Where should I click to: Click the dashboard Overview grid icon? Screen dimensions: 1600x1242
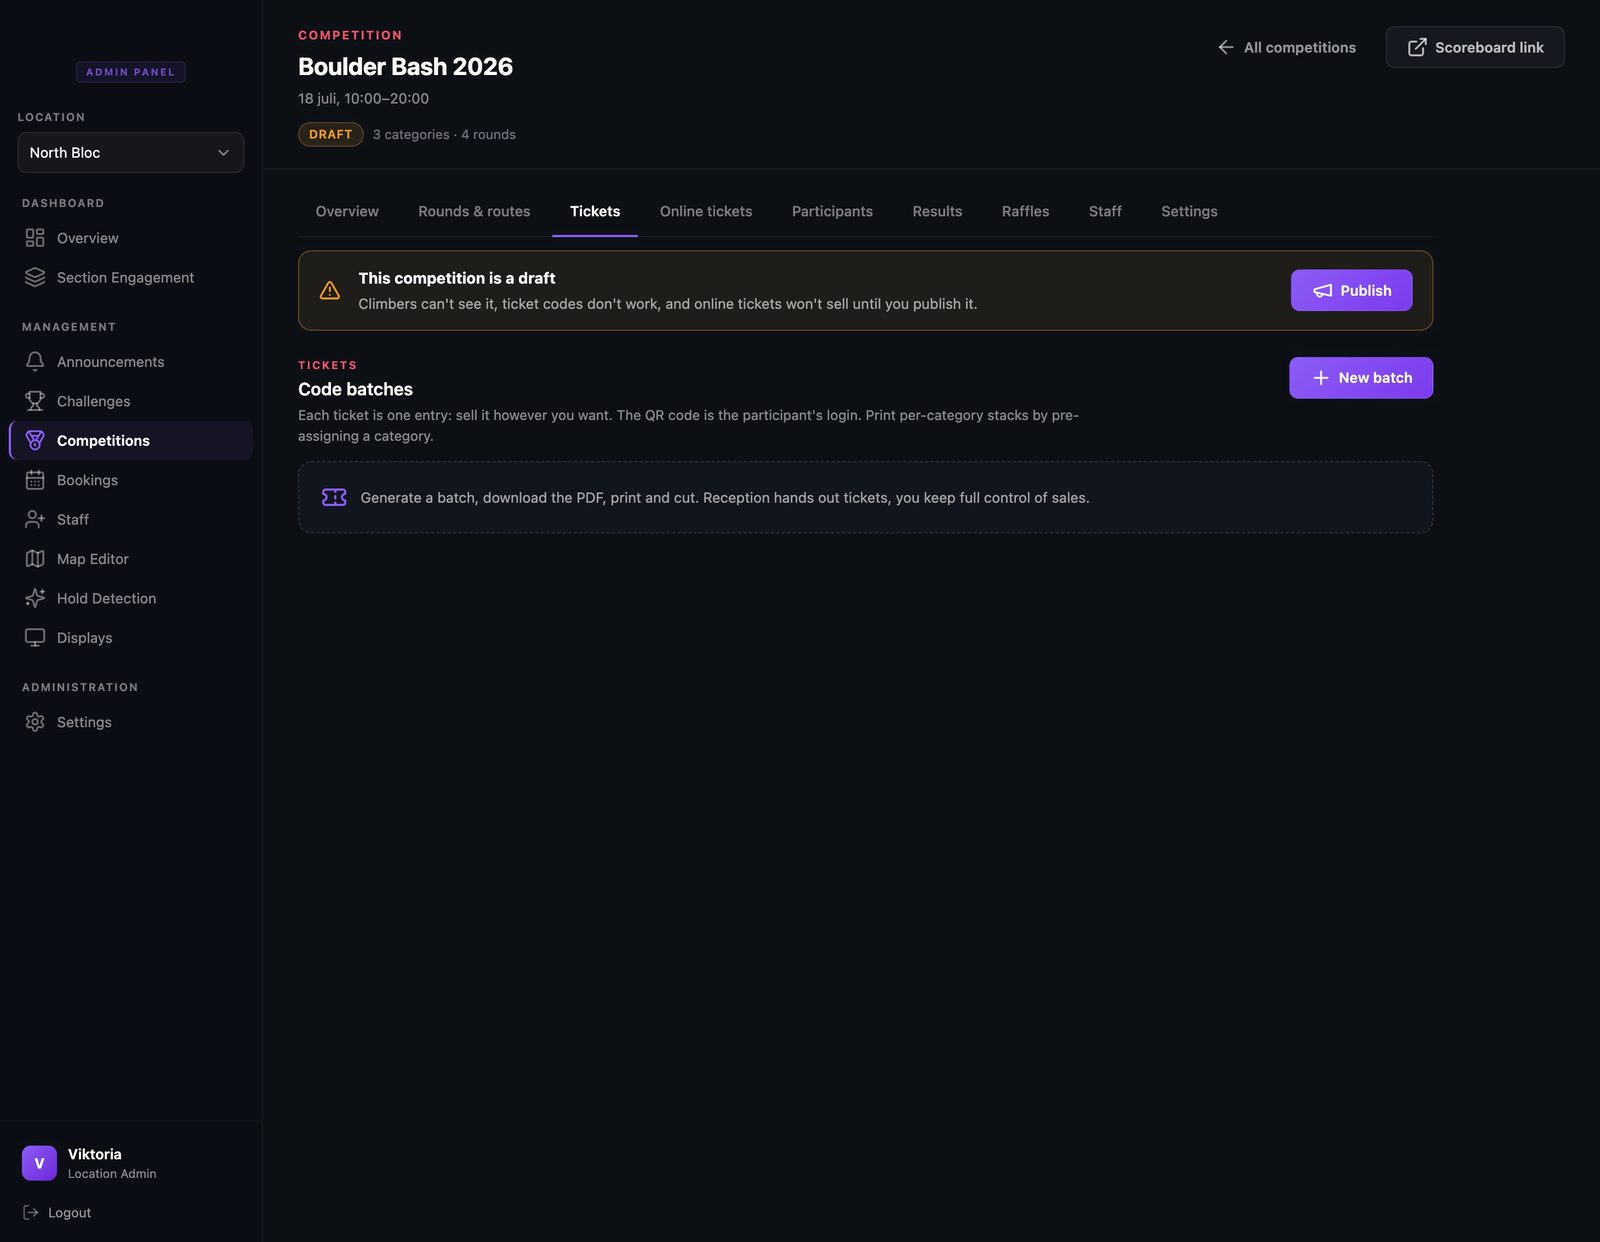coord(35,238)
